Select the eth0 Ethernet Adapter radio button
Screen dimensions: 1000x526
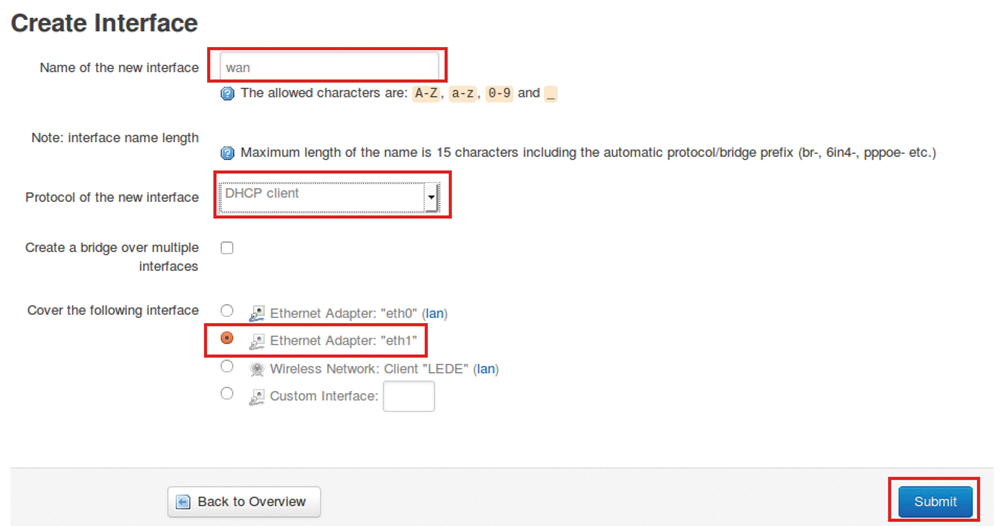coord(226,310)
